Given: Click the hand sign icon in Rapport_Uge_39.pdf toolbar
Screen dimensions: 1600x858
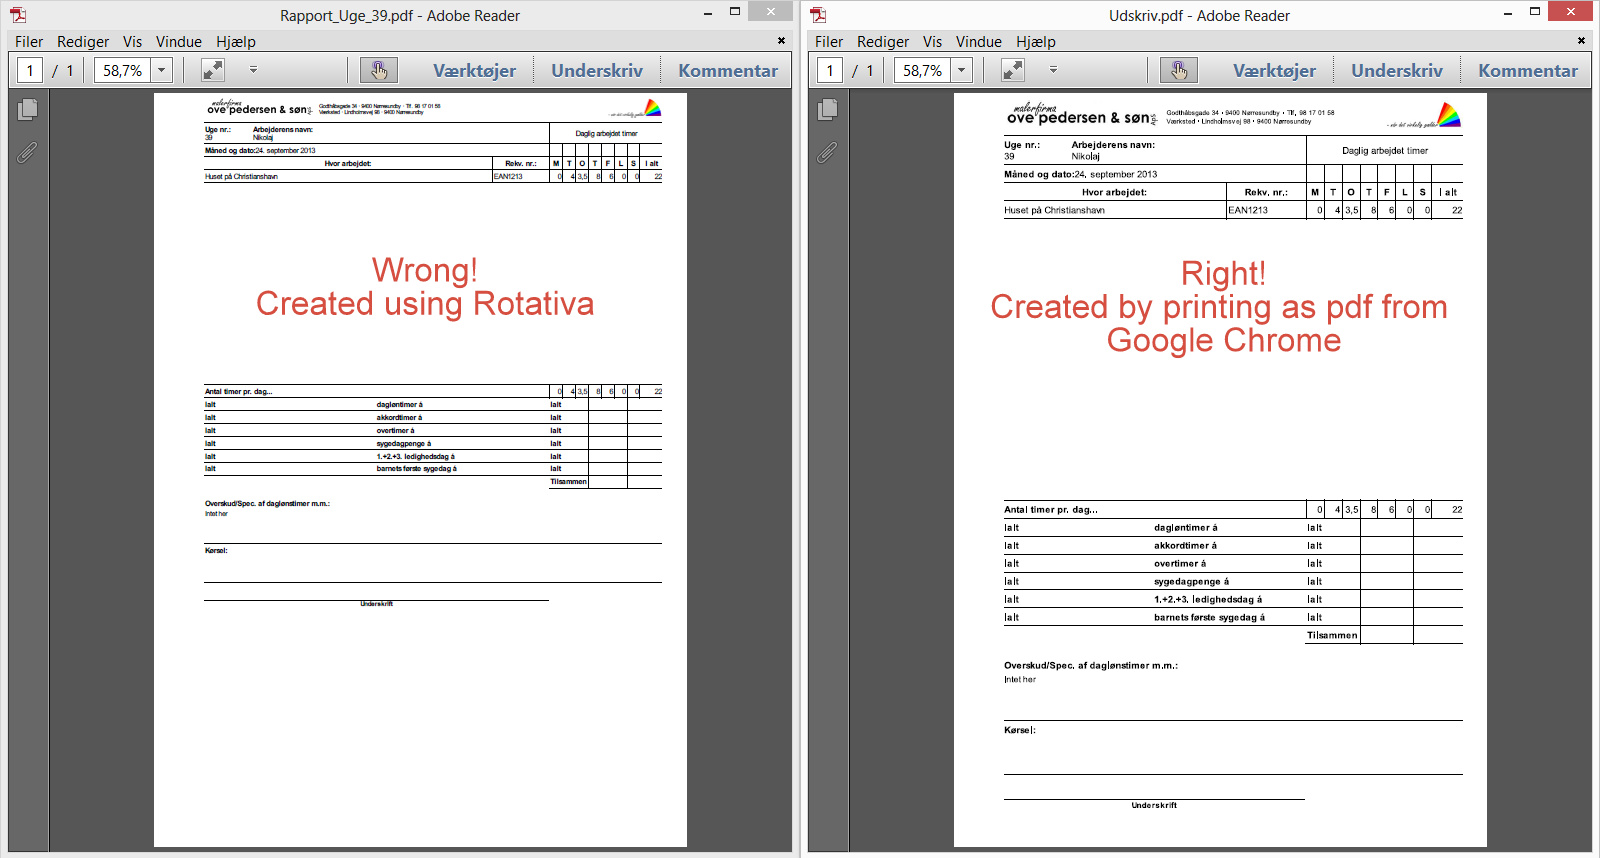Looking at the screenshot, I should (379, 70).
